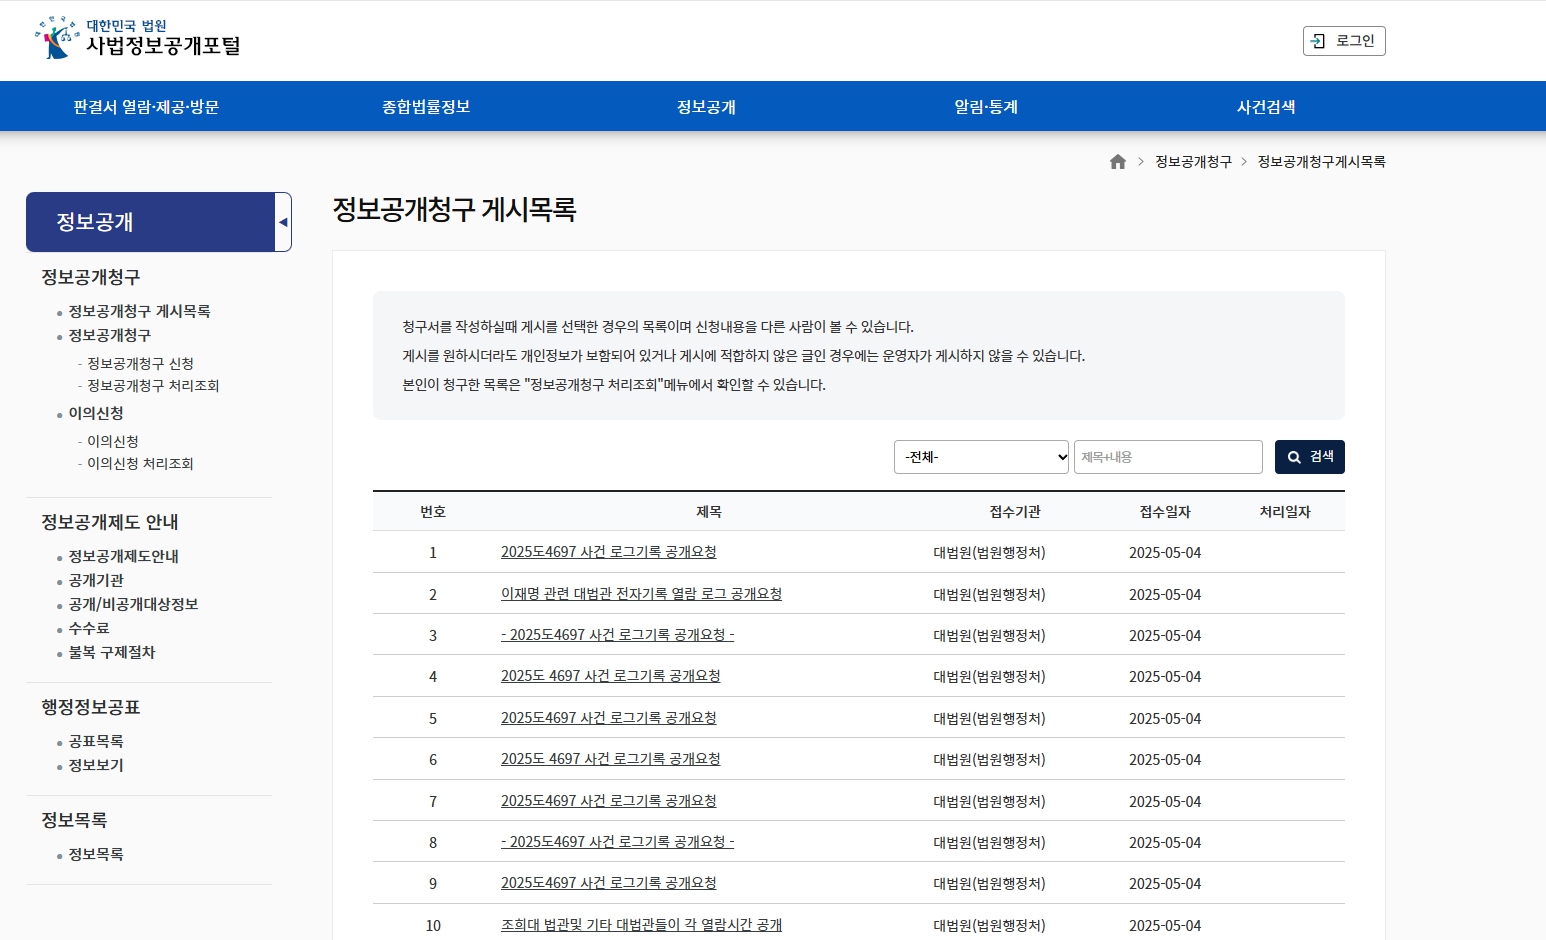This screenshot has width=1546, height=940.
Task: Switch to the 종합법률정보 menu
Action: pyautogui.click(x=425, y=106)
